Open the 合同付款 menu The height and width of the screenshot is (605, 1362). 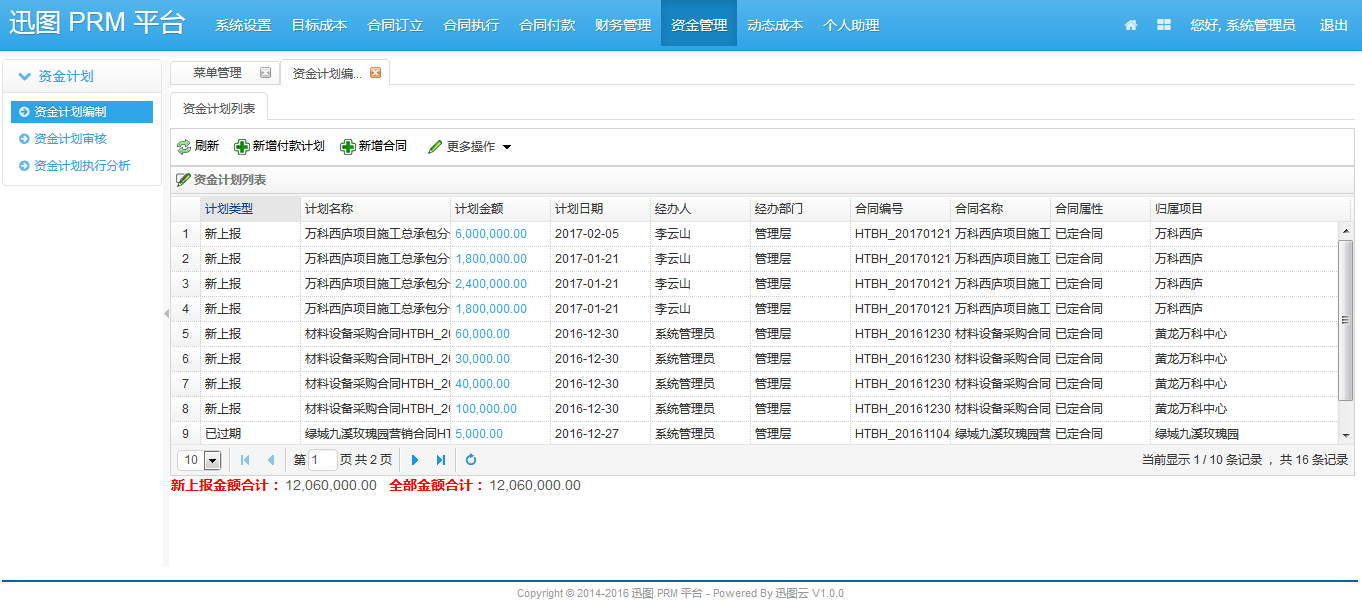click(x=547, y=25)
